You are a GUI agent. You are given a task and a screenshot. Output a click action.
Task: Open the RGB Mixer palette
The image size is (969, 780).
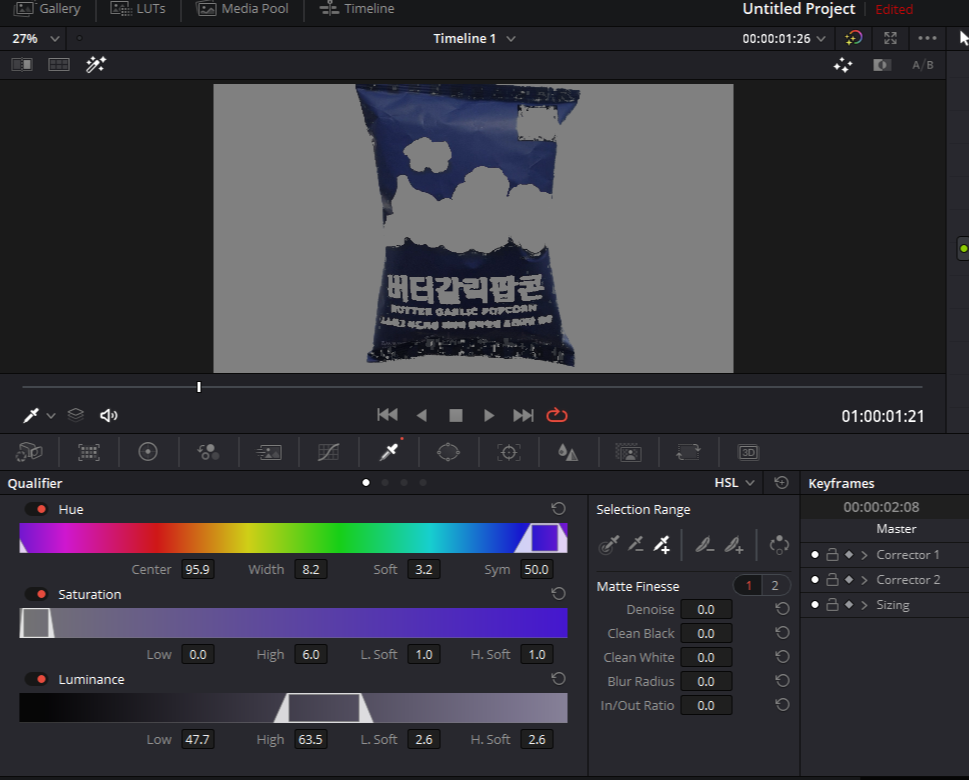[x=208, y=452]
